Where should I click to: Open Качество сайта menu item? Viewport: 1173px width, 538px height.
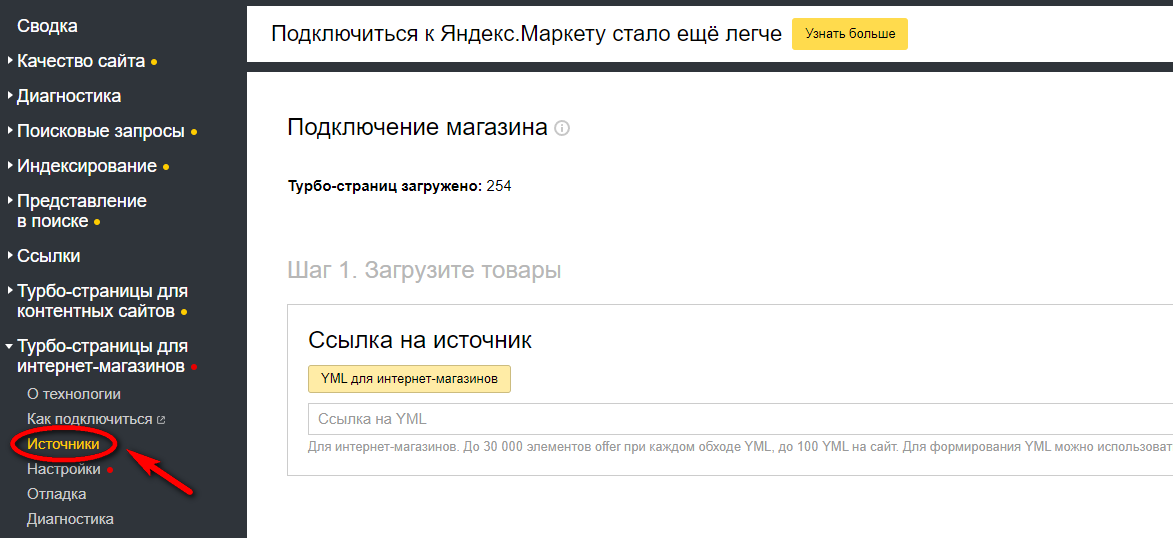[81, 61]
